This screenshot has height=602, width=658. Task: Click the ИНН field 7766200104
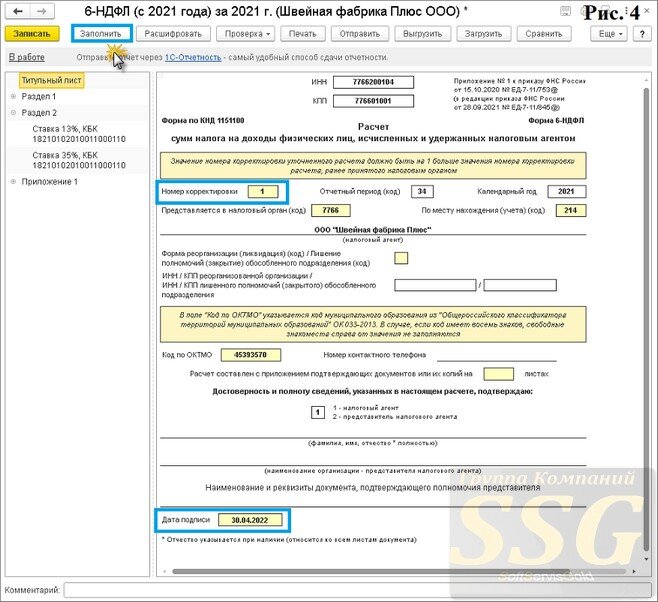(x=373, y=82)
